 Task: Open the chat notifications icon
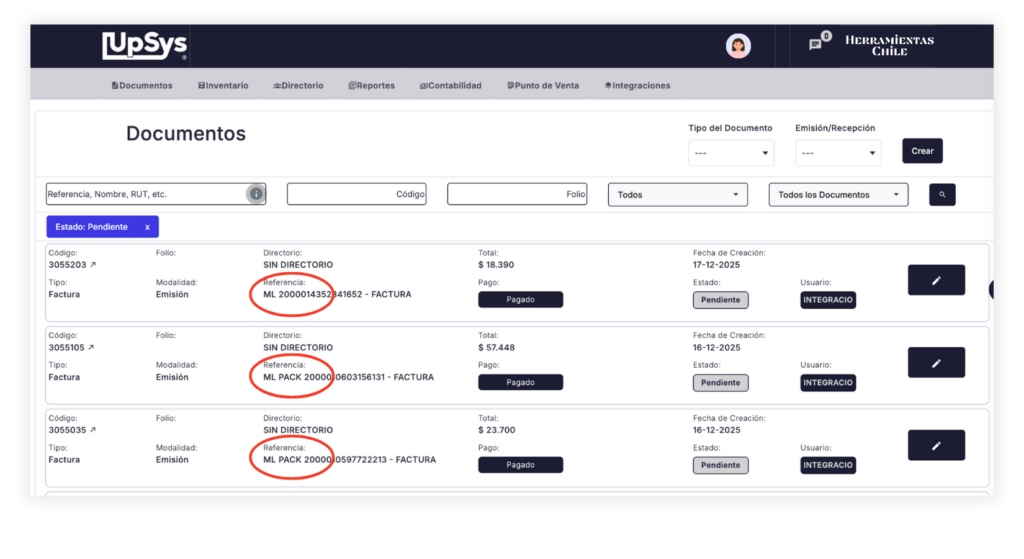pos(816,44)
